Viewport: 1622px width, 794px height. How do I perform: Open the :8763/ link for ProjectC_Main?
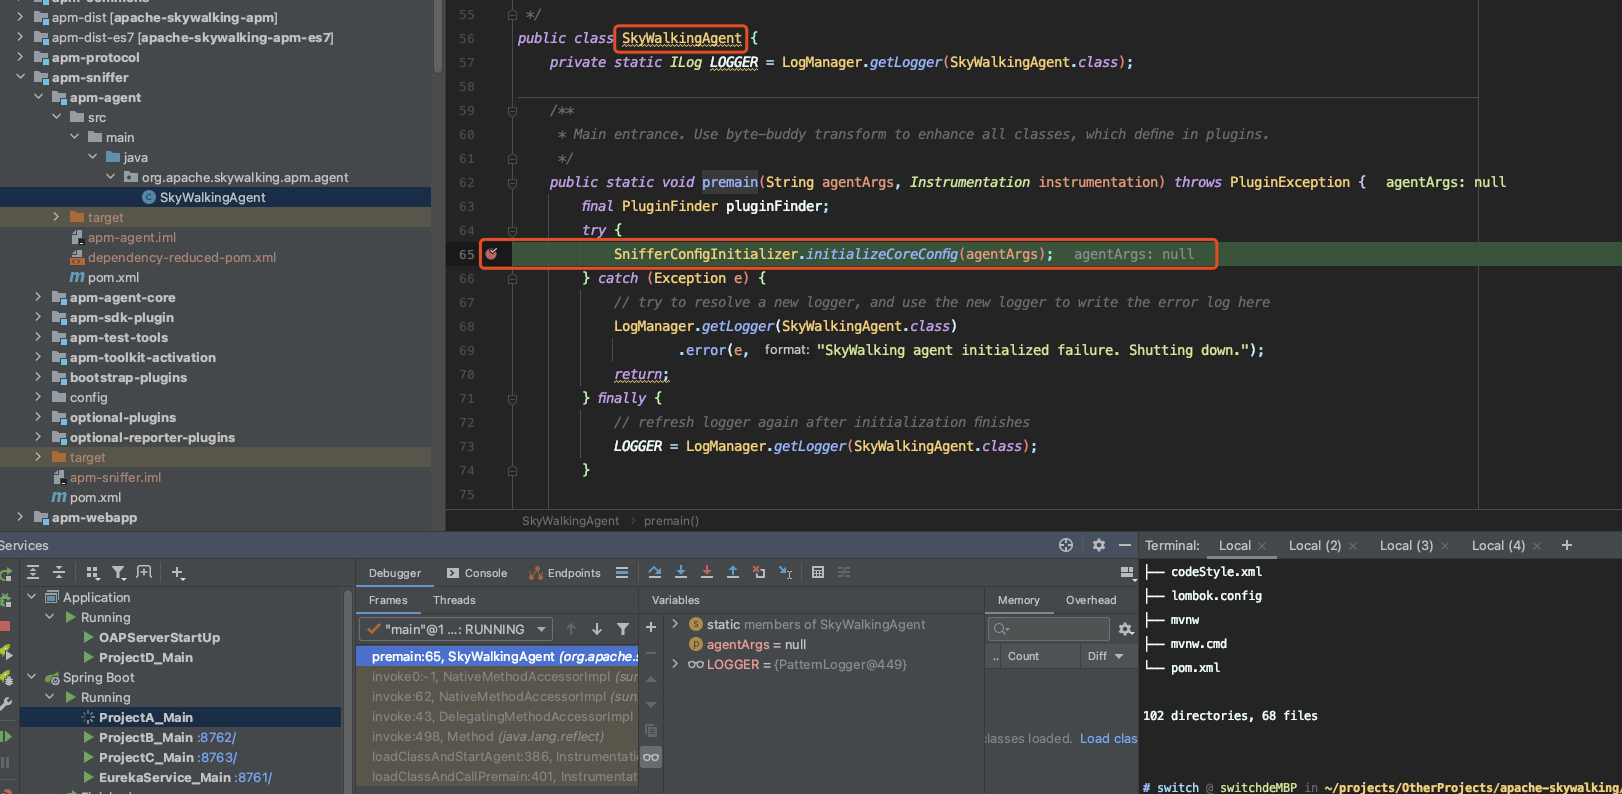[217, 757]
